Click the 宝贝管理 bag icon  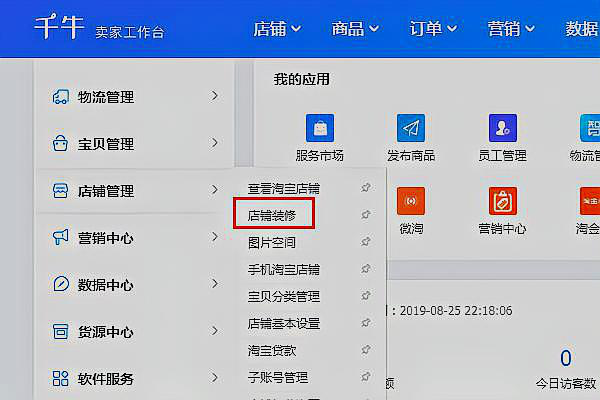click(60, 144)
